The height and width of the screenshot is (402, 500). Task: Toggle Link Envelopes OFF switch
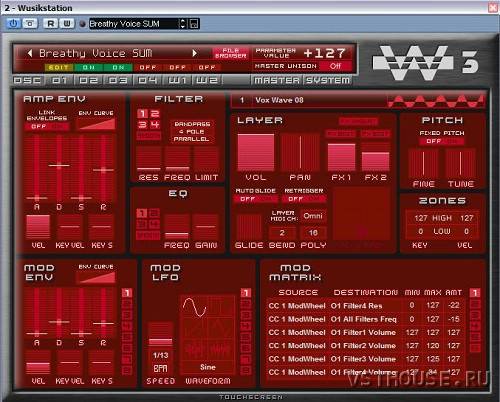47,127
